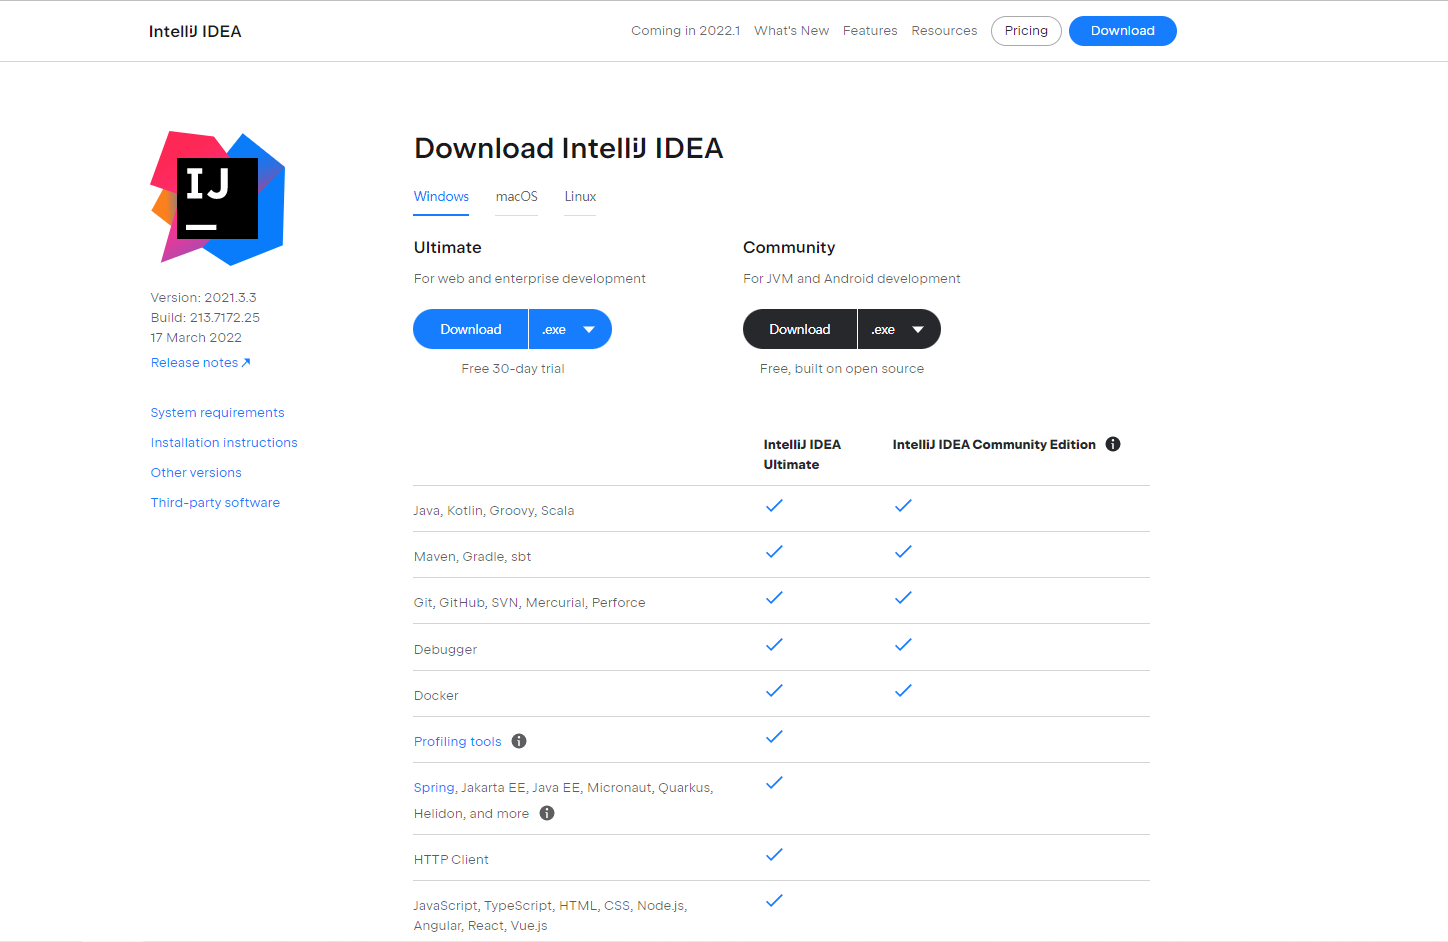1448x942 pixels.
Task: Click Ultimate checkmark in Git, GitHub row
Action: [x=774, y=598]
